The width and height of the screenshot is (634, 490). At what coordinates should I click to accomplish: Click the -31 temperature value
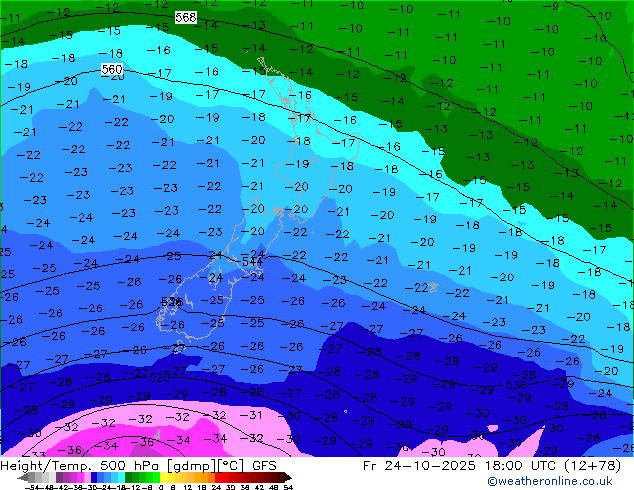pyautogui.click(x=251, y=415)
